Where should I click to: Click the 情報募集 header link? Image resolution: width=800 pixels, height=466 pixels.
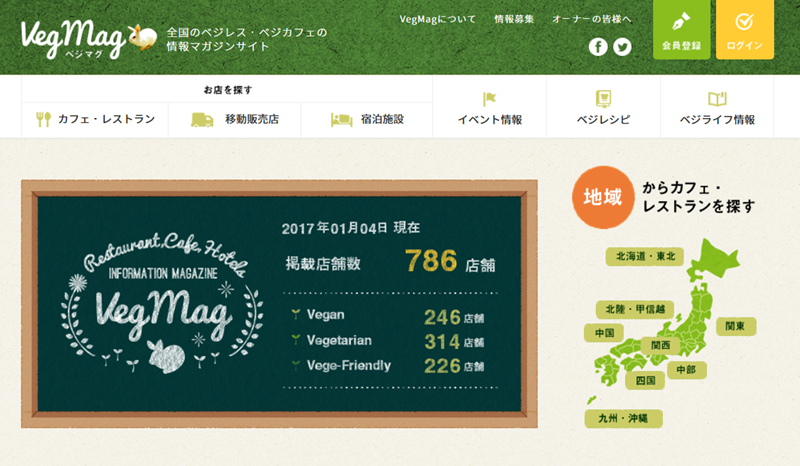[514, 19]
